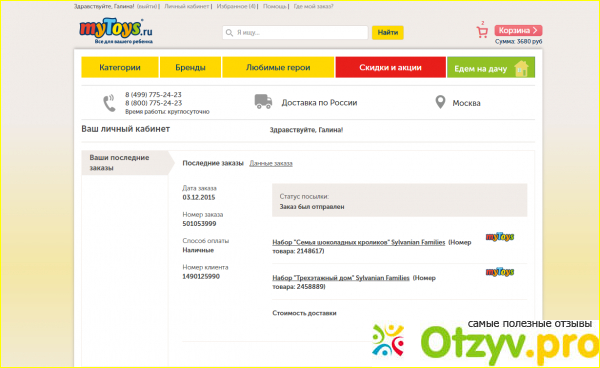The width and height of the screenshot is (600, 368).
Task: Click client number 1490125990
Action: click(201, 276)
